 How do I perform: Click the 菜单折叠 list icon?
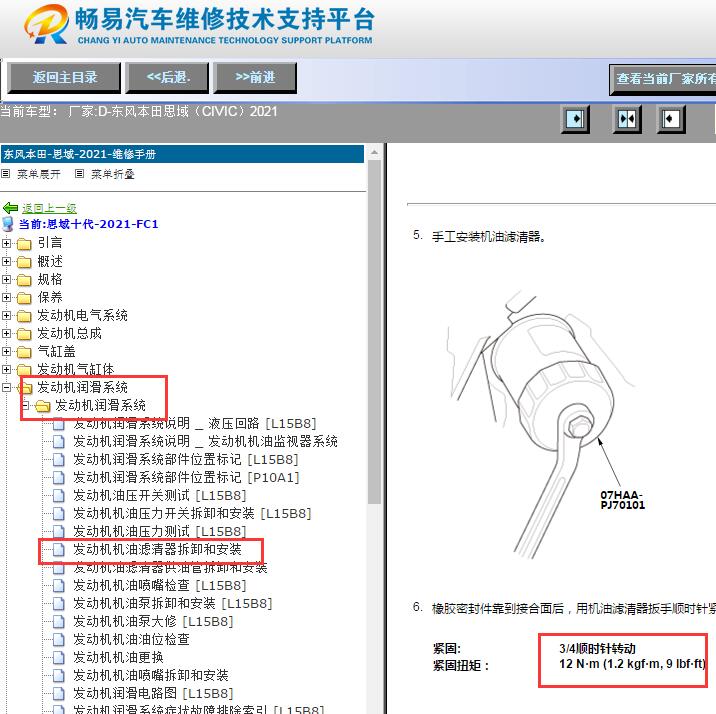(79, 173)
